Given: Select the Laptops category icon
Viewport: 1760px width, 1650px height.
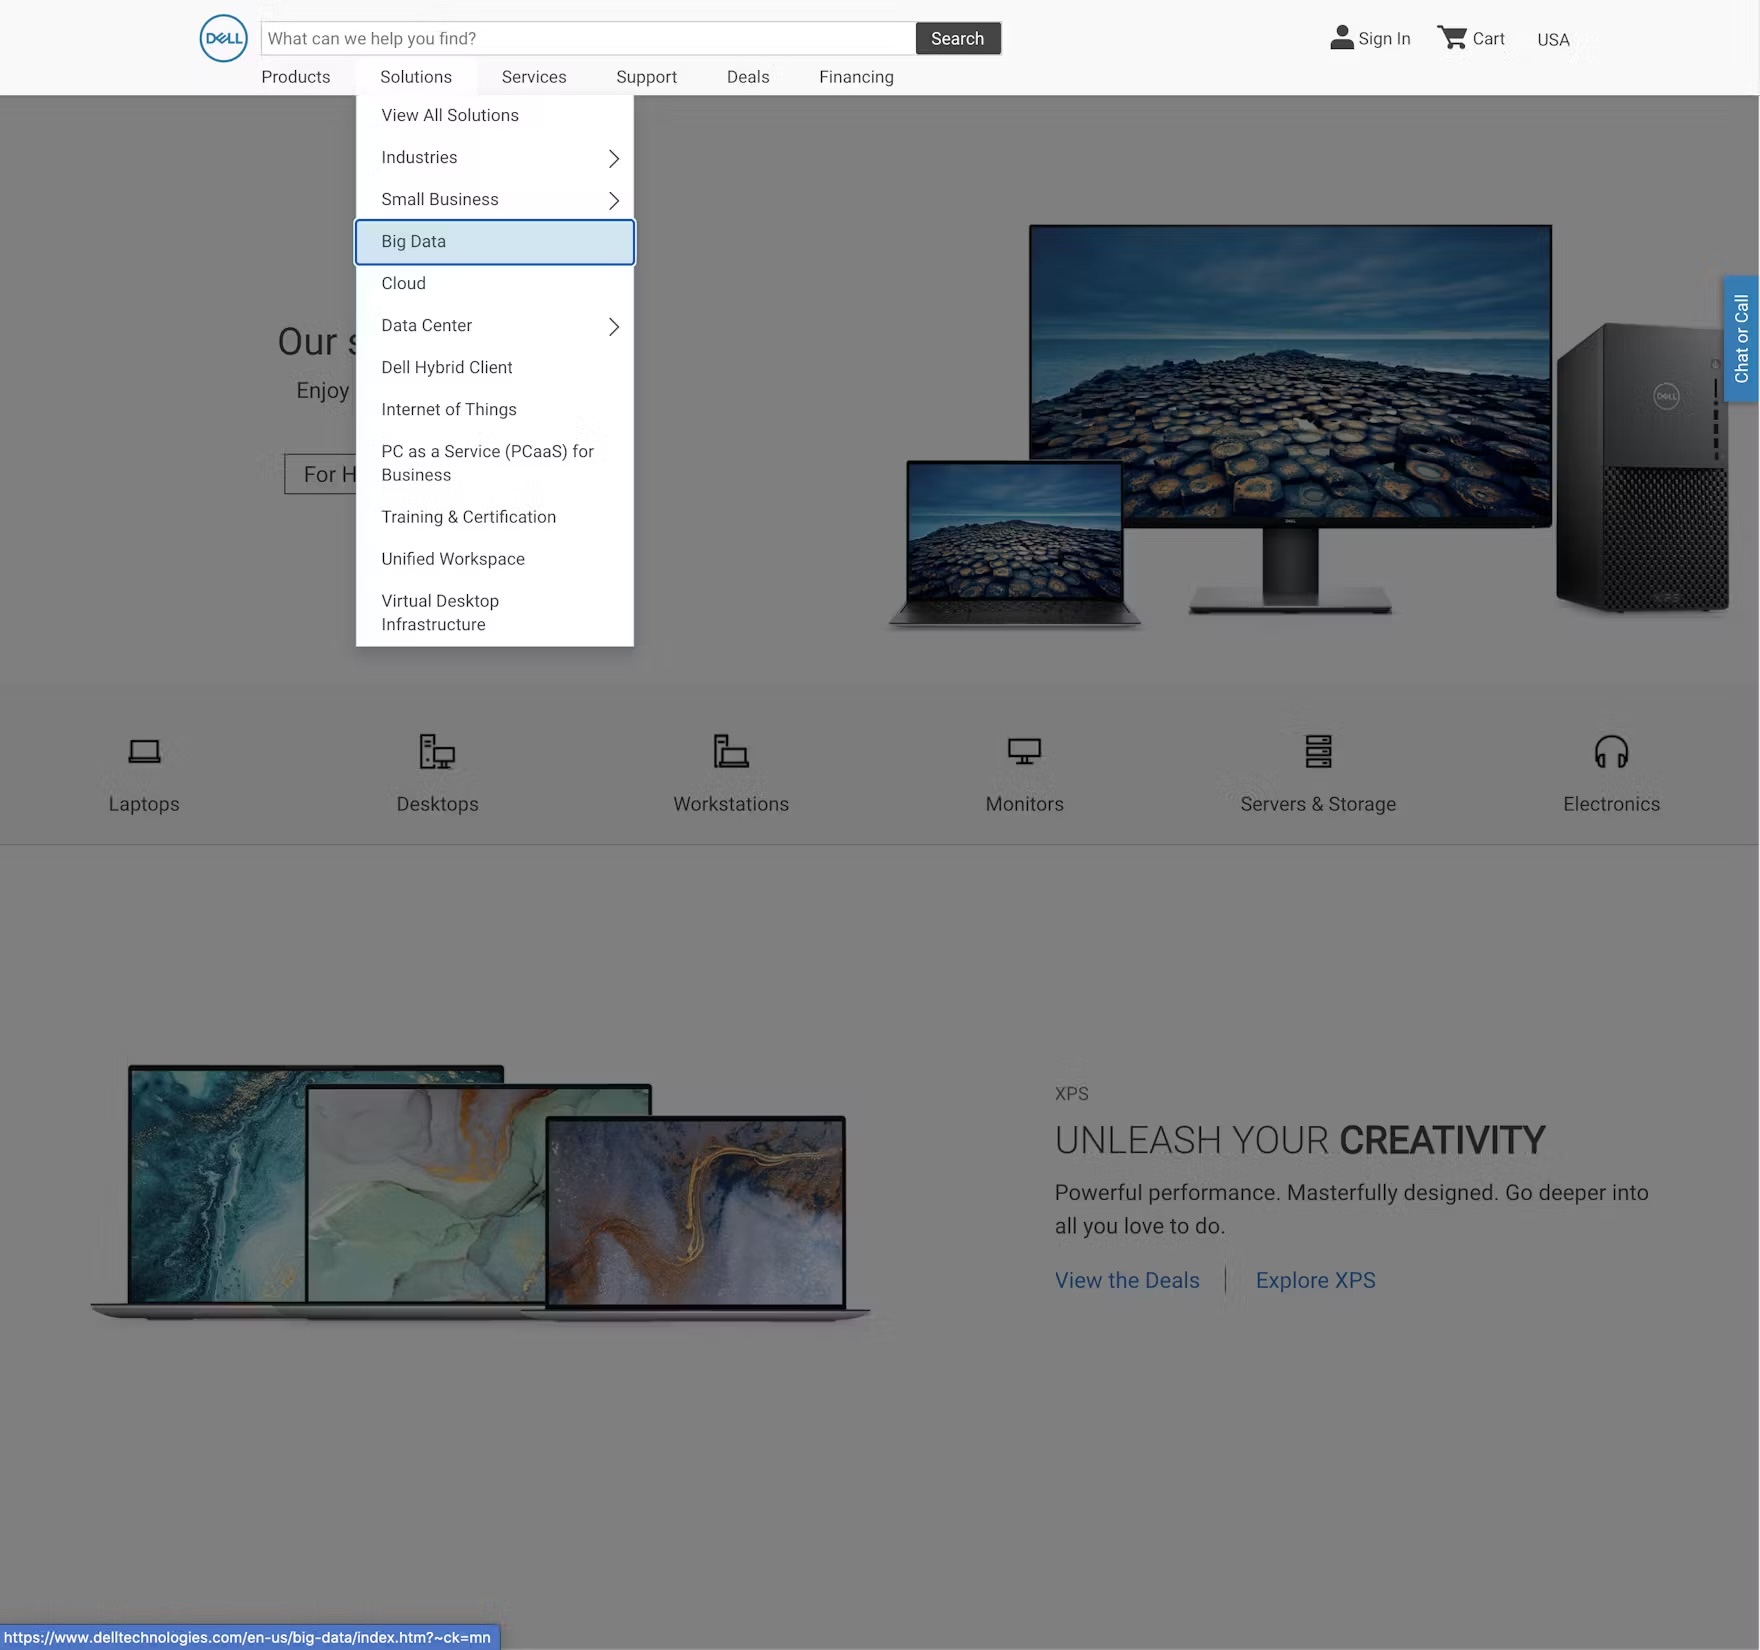Looking at the screenshot, I should coord(144,751).
